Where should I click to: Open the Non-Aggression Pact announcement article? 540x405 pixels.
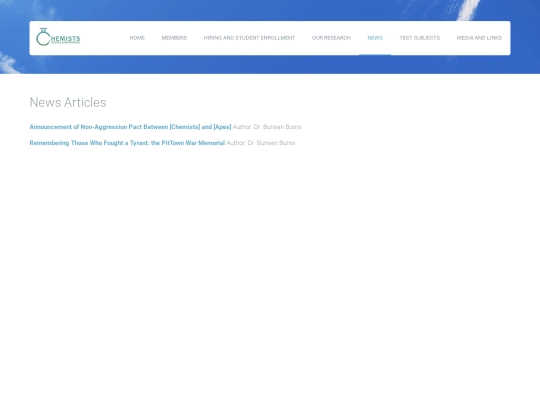point(131,127)
